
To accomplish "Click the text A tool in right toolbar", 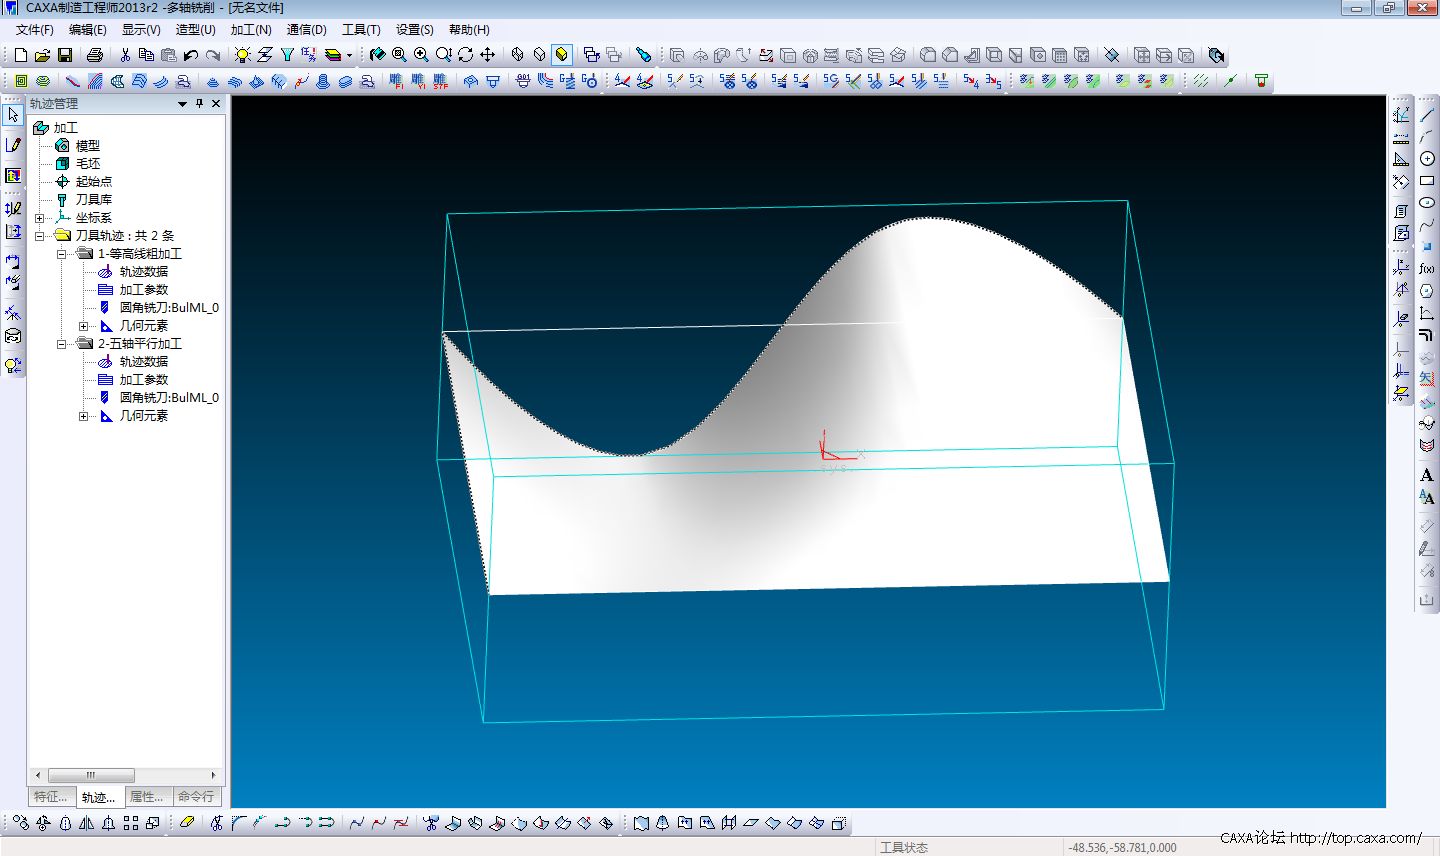I will coord(1427,475).
